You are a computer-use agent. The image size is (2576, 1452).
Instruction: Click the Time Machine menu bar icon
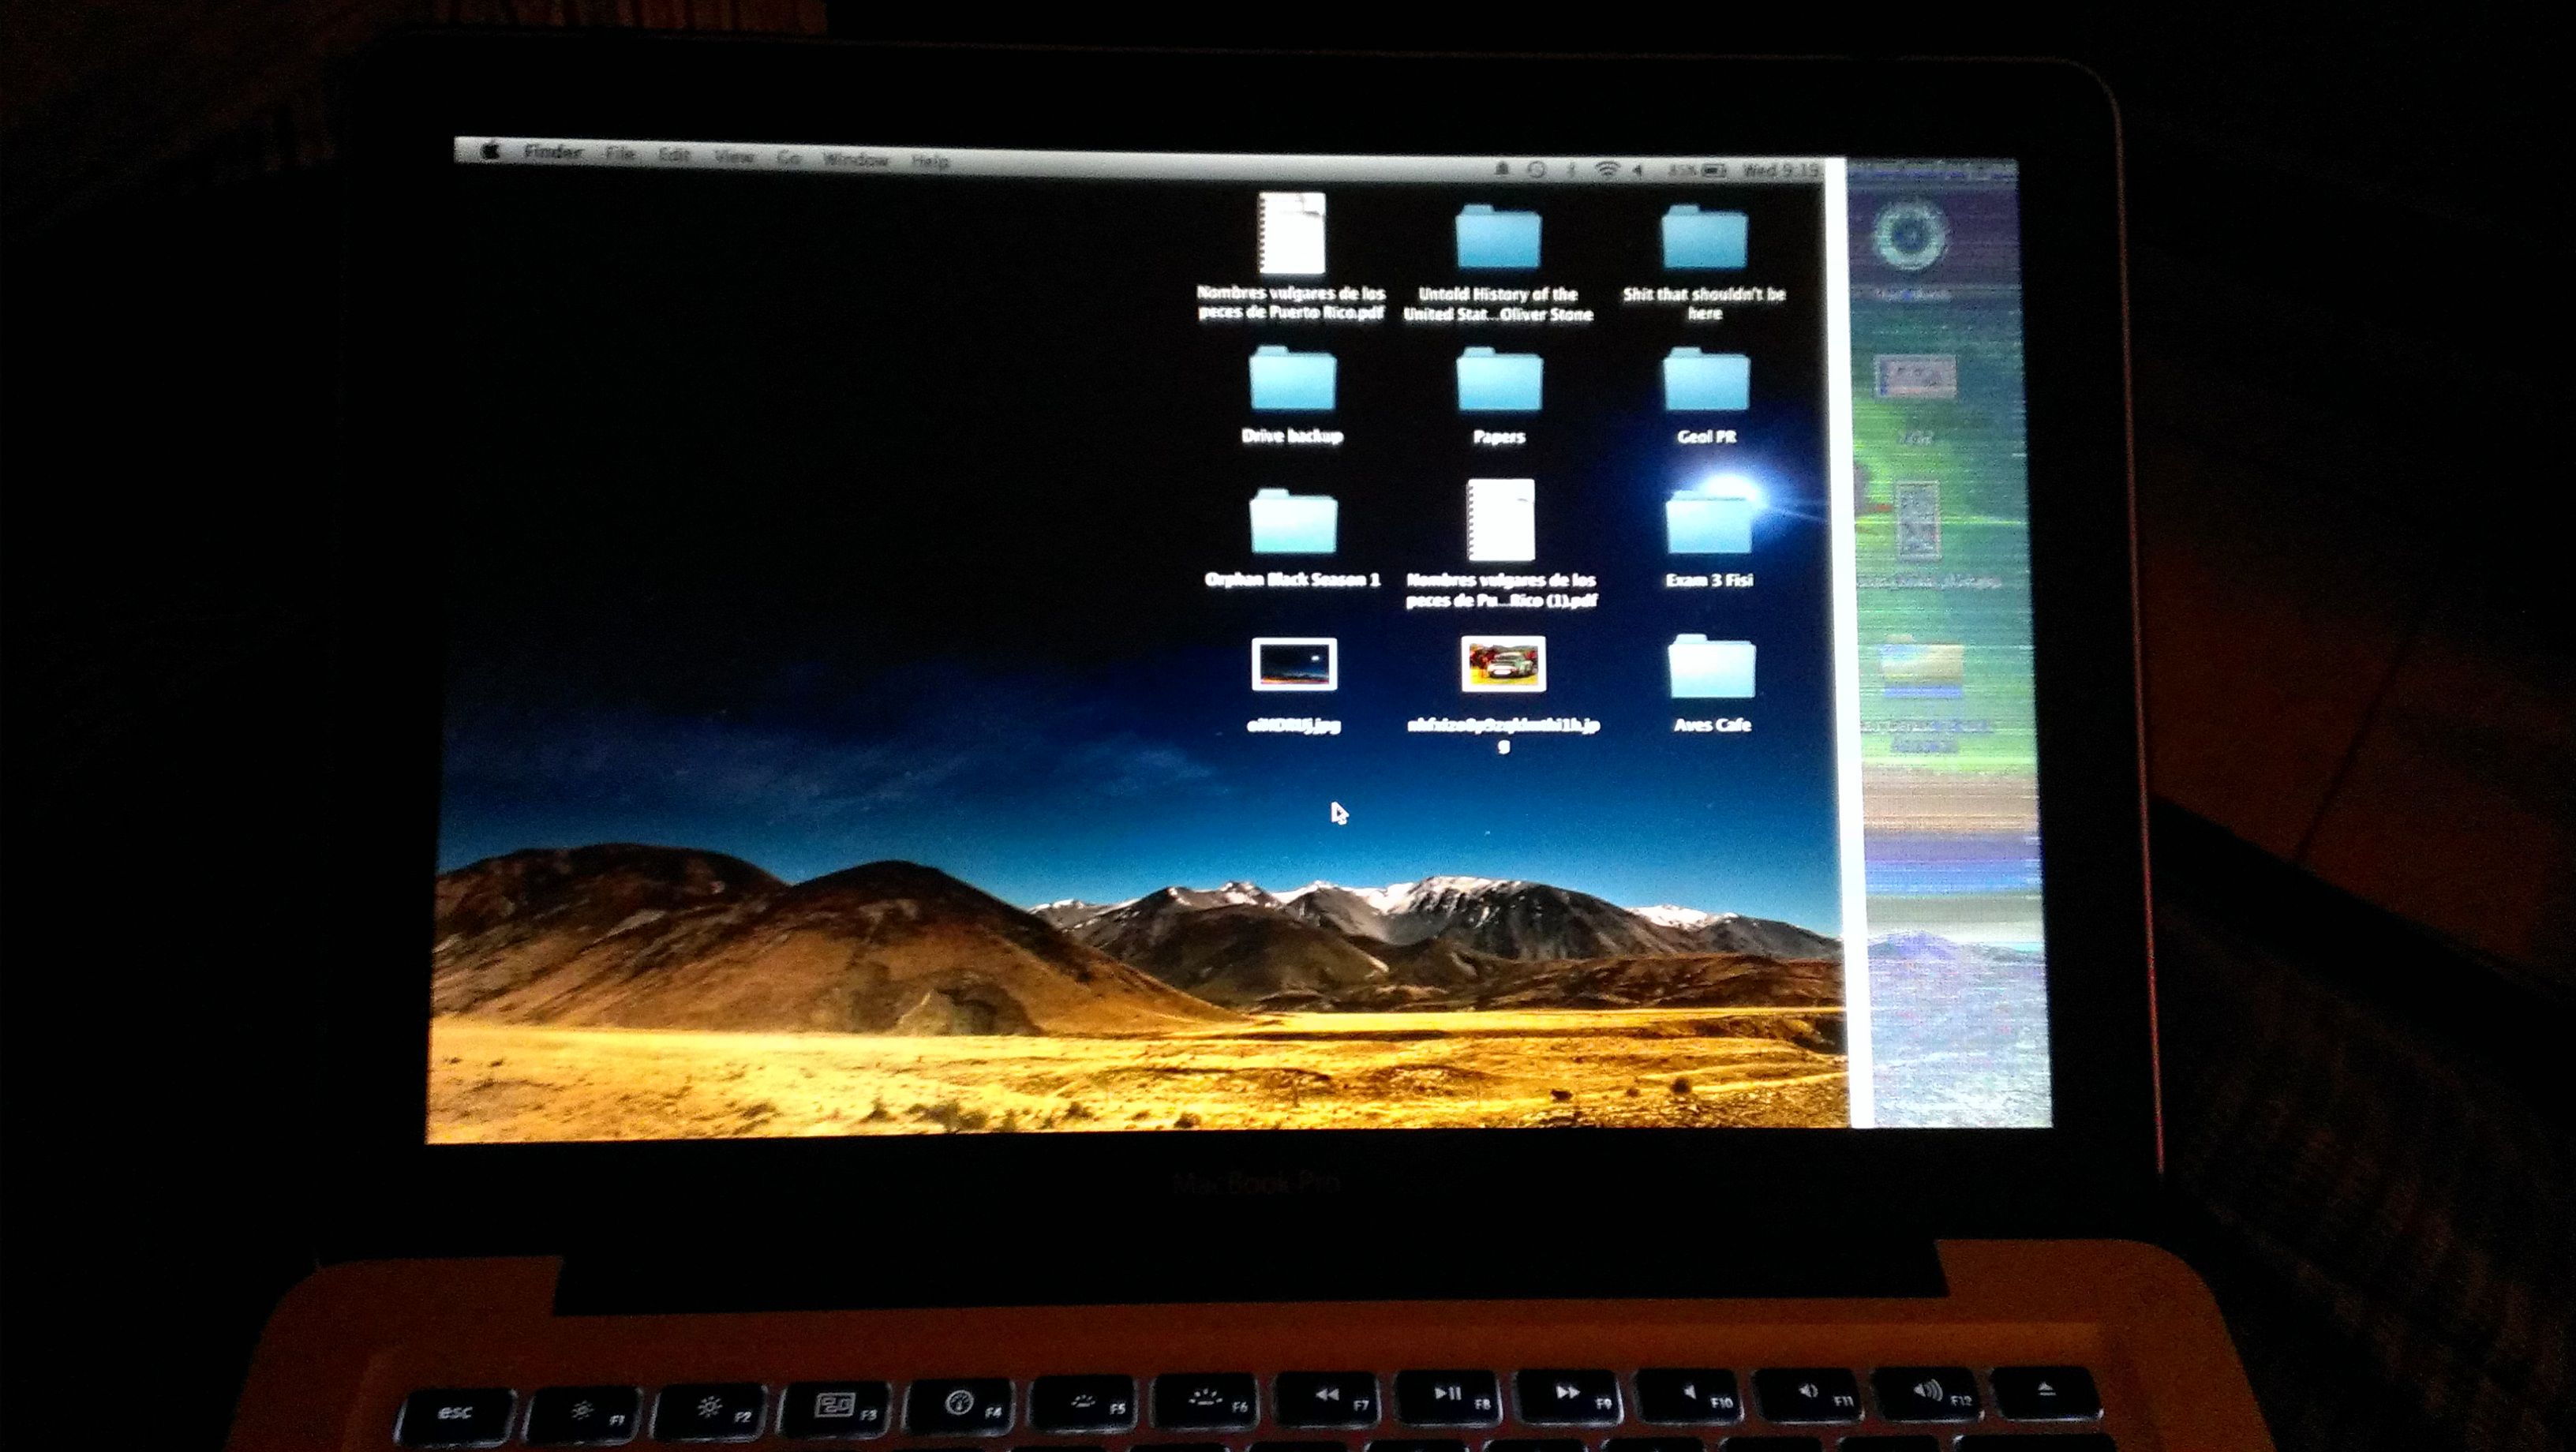[1537, 170]
